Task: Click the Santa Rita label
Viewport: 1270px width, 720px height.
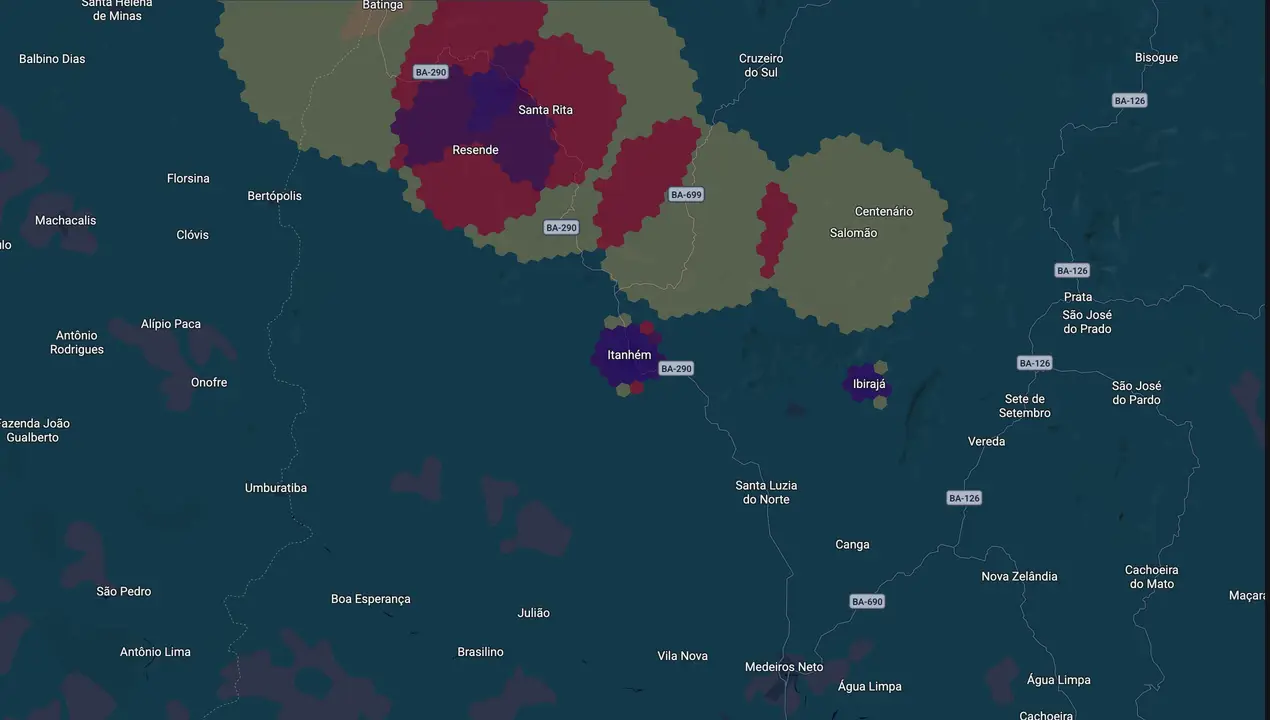Action: [546, 110]
